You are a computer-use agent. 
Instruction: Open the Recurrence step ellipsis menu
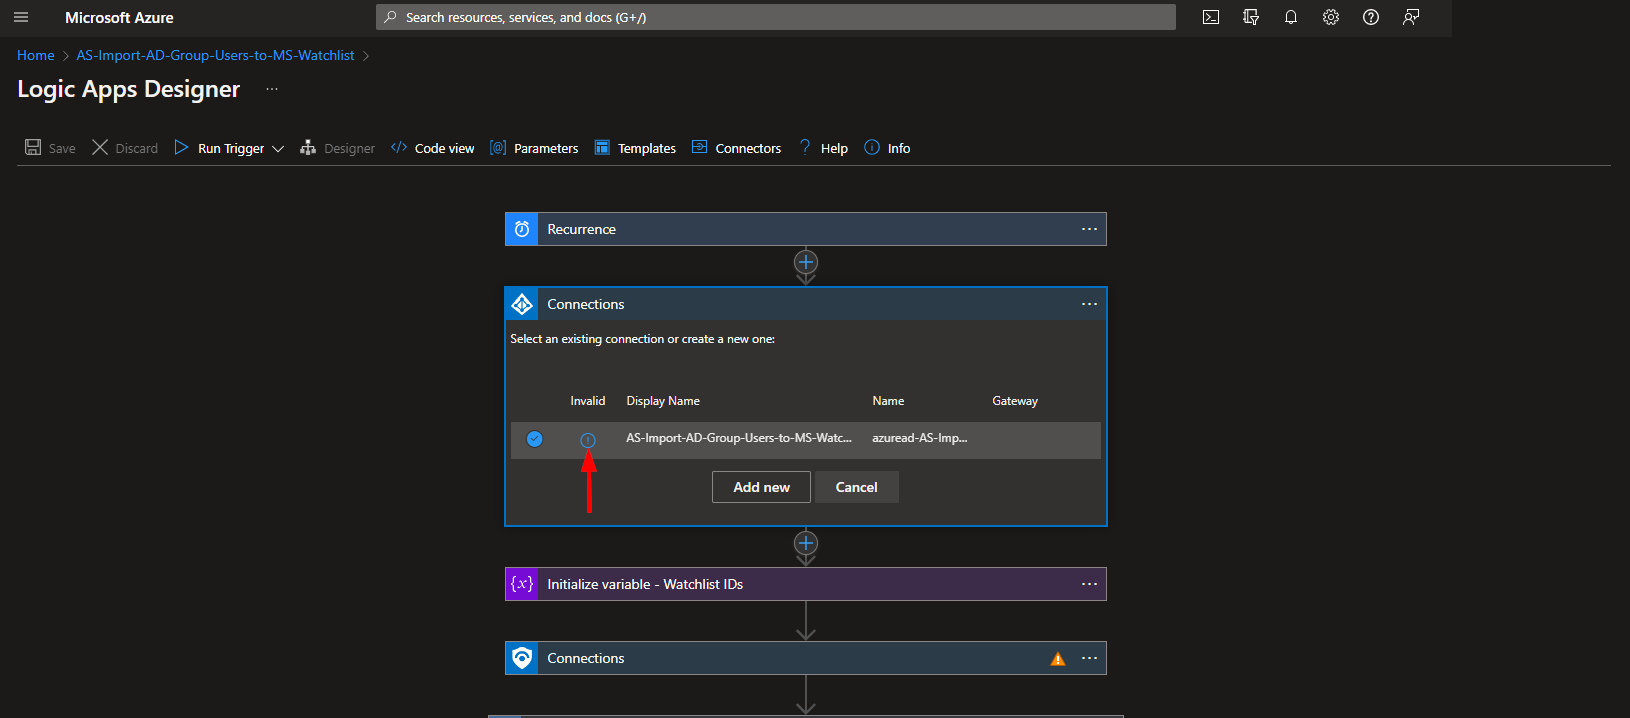click(1089, 229)
